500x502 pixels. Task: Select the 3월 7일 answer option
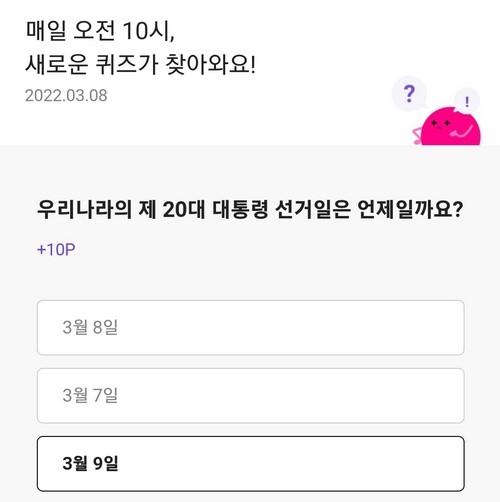click(251, 396)
